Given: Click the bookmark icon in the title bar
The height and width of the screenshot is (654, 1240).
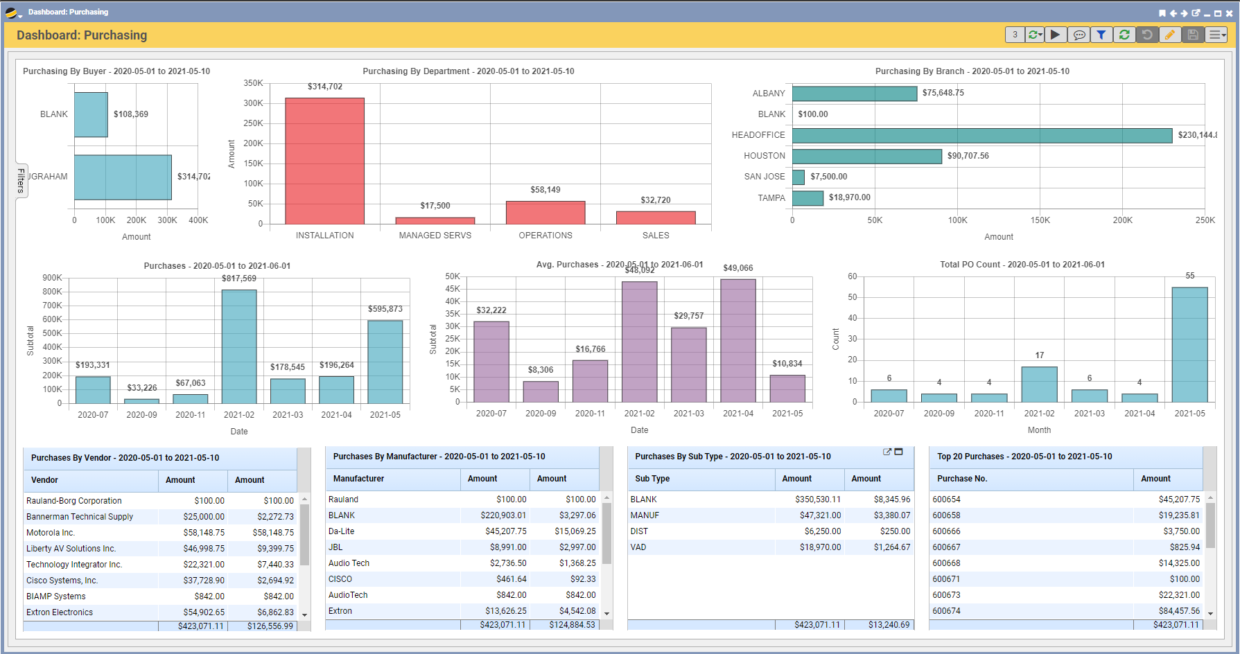Looking at the screenshot, I should point(1163,12).
